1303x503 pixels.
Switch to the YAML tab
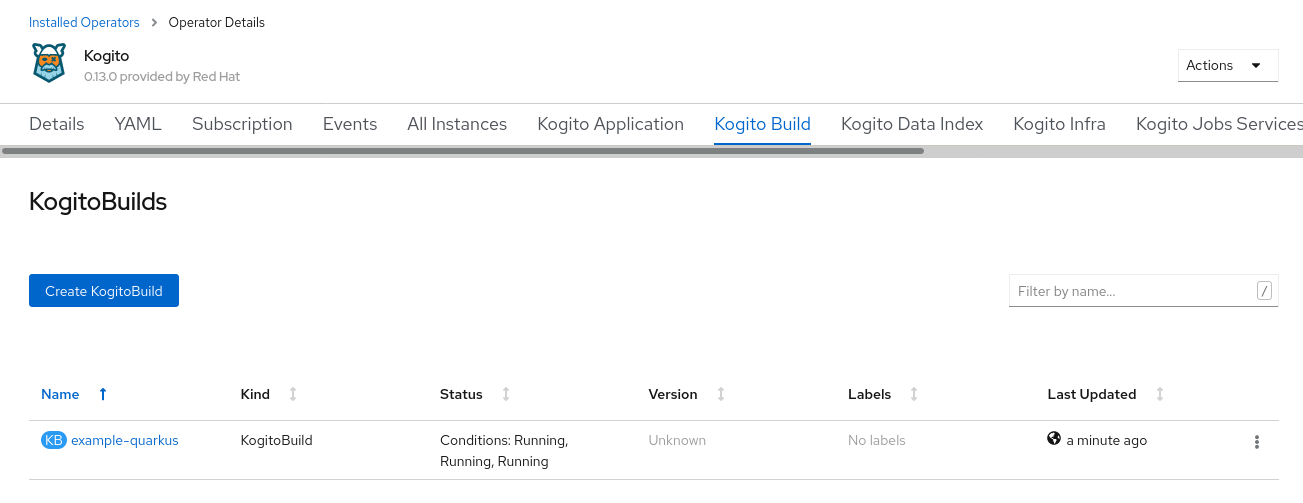(x=138, y=124)
